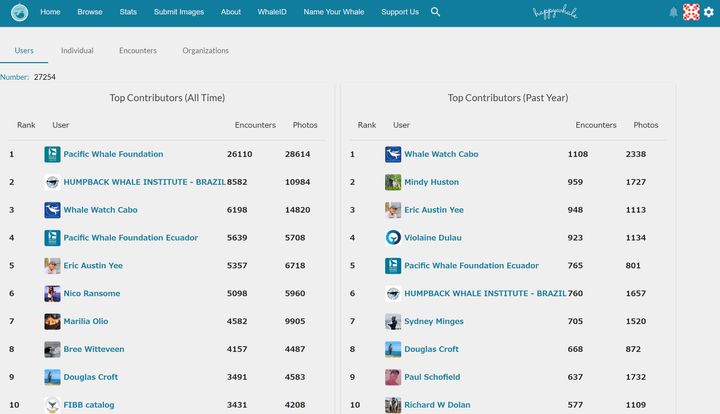This screenshot has width=720, height=414.
Task: Open Richard W Dolan's profile link
Action: click(437, 405)
